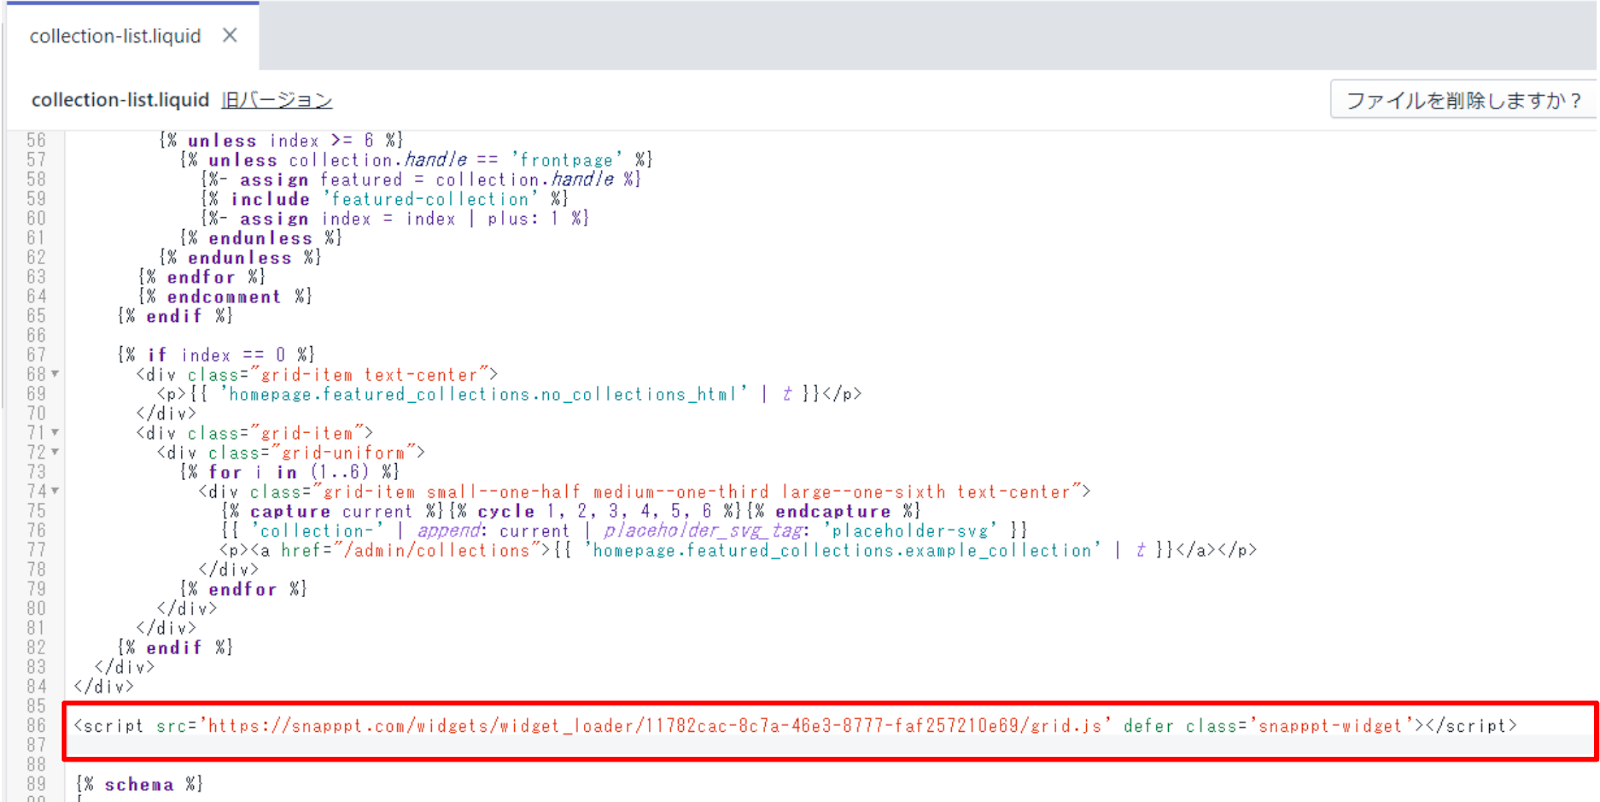Click the 'unless index >= 6' line
This screenshot has height=802, width=1600.
click(x=281, y=140)
